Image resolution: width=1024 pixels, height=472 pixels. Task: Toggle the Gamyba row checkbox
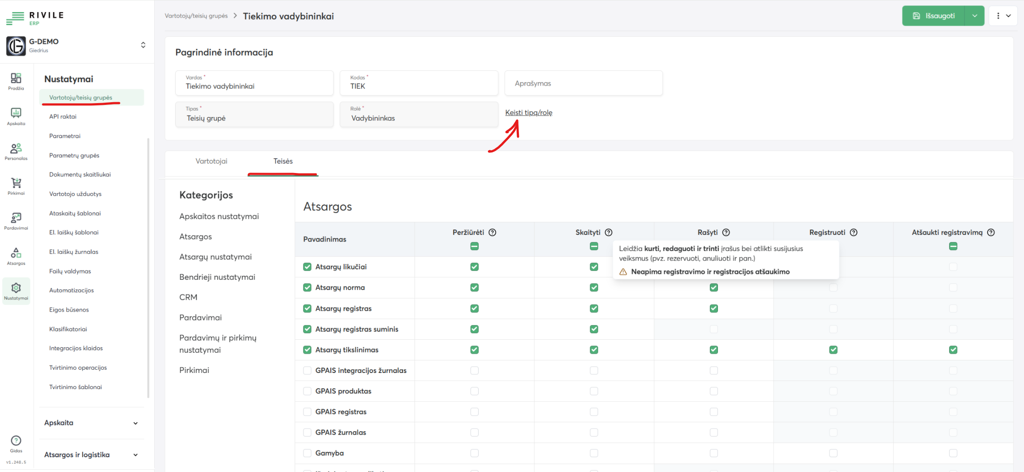point(308,453)
